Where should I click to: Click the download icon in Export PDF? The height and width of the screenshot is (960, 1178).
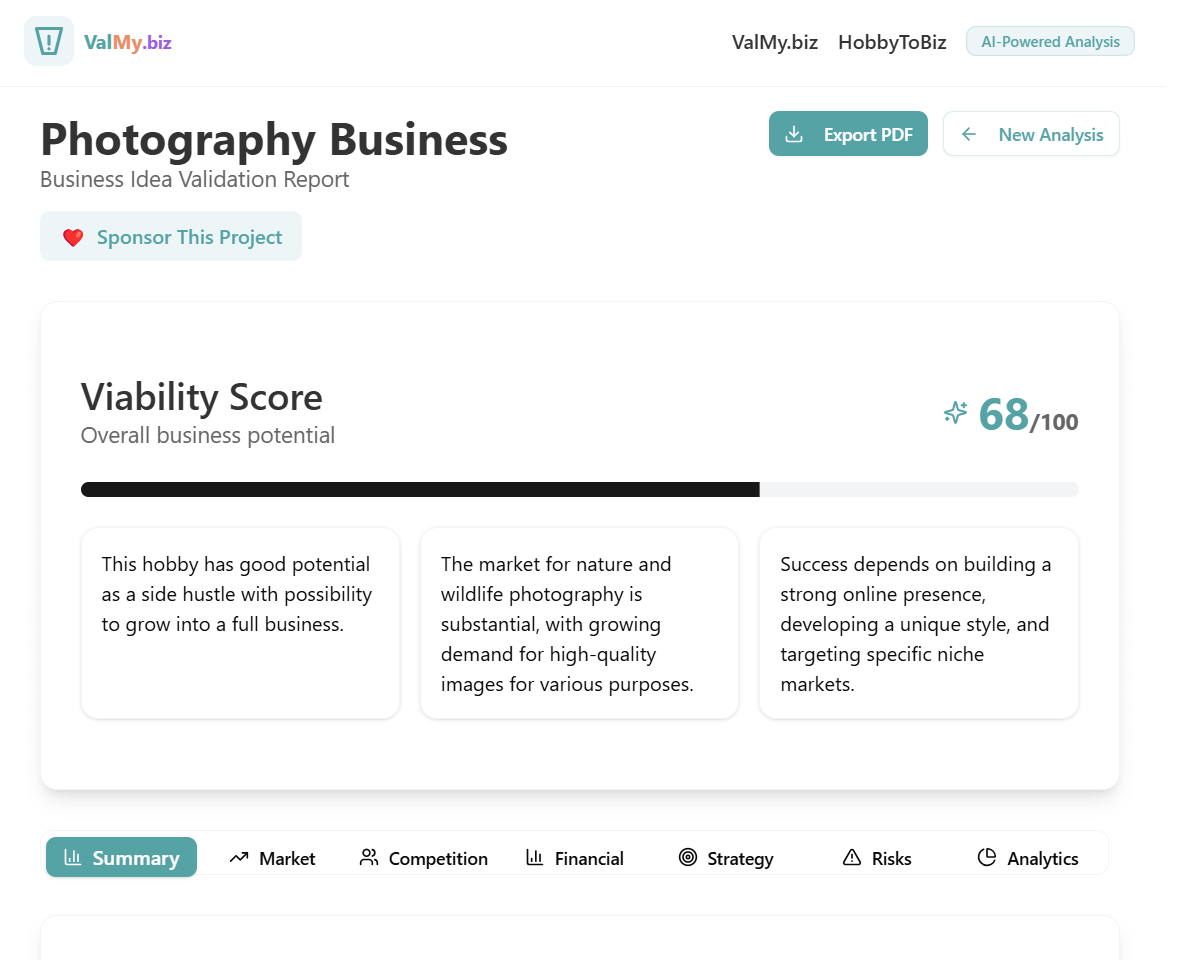point(794,134)
